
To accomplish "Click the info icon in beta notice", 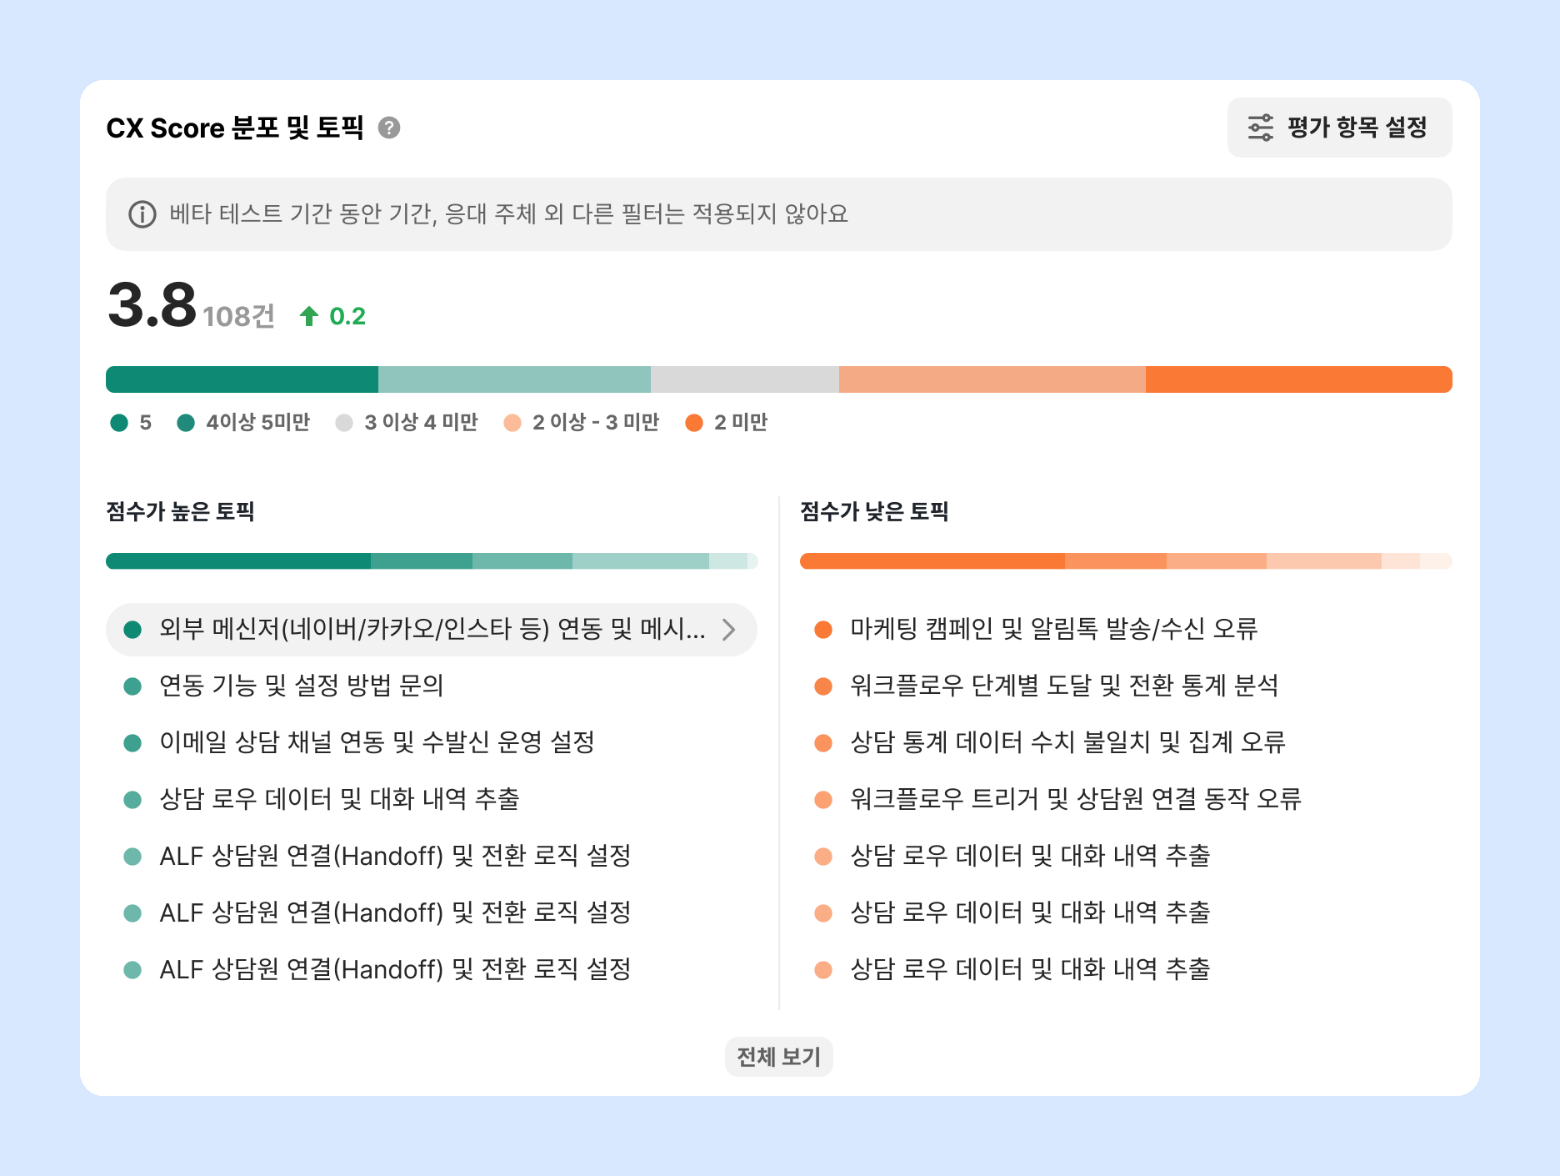I will [142, 214].
